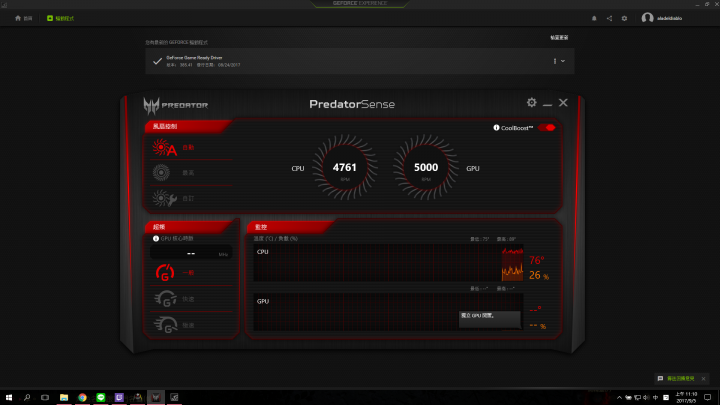
Task: Click the send feedback button
Action: click(676, 379)
